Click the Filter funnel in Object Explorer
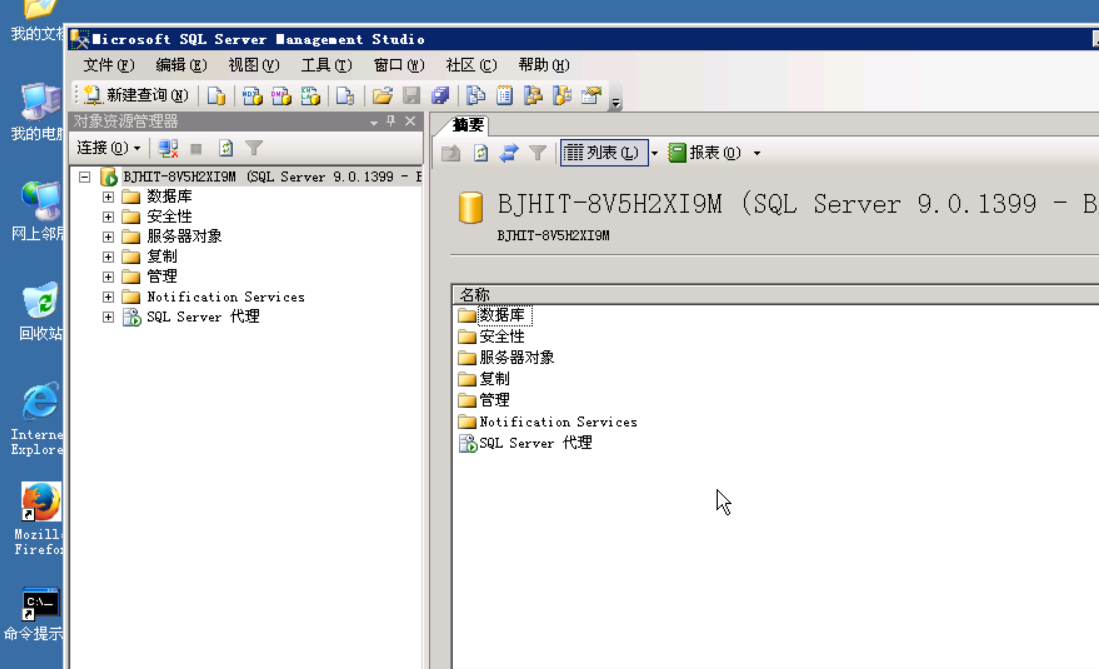Image resolution: width=1099 pixels, height=669 pixels. pyautogui.click(x=254, y=148)
